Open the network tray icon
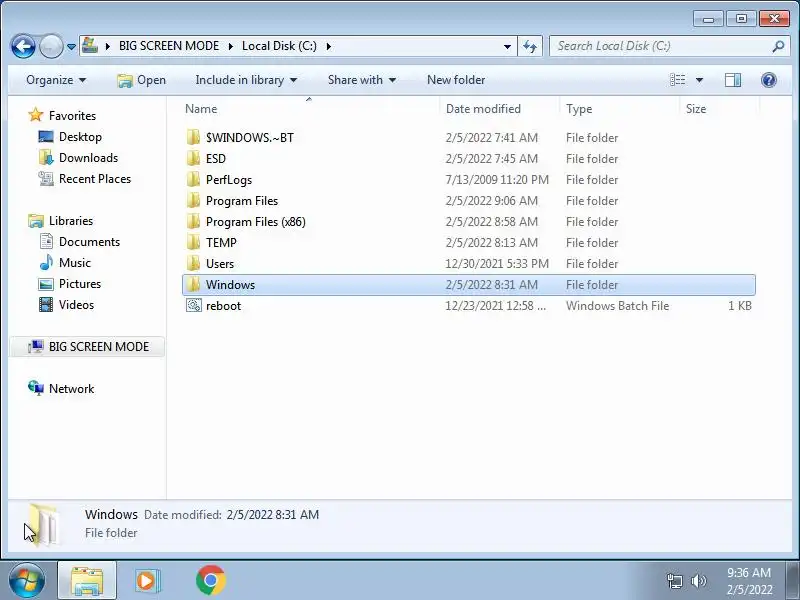Screen dimensions: 800x600 [x=674, y=581]
